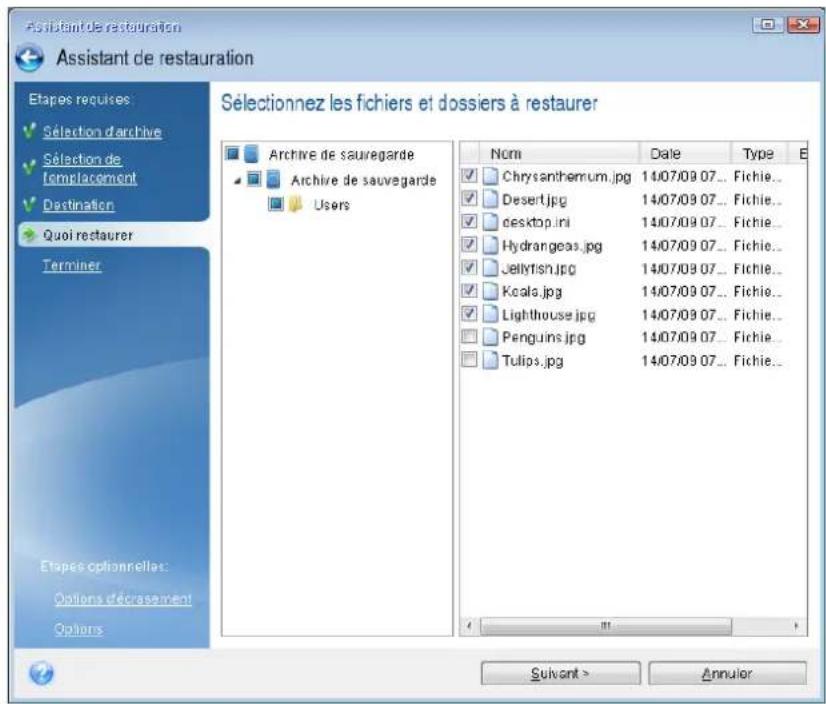Uncheck the Koala.jpg checkbox
Viewport: 826px width, 704px height.
[x=469, y=290]
